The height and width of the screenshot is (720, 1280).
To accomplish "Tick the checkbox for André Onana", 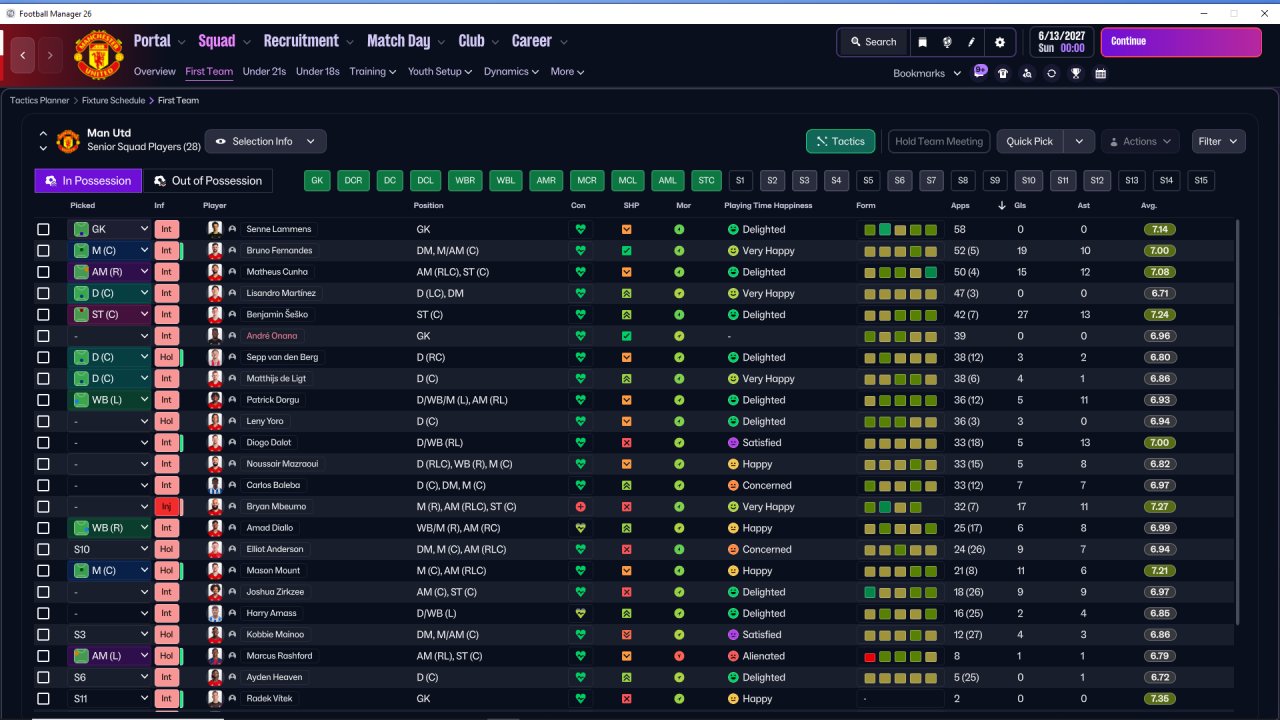I will coord(43,336).
